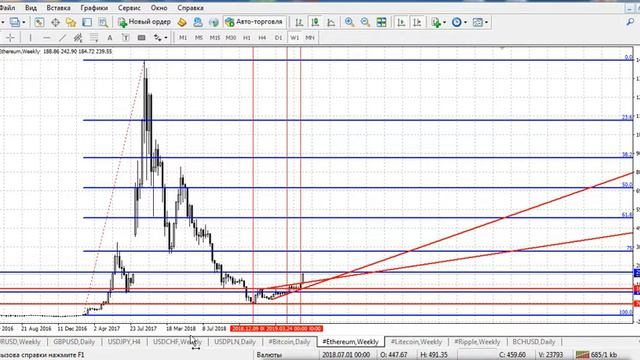Select the Horizontal Line tool
The image size is (640, 360).
coord(46,38)
